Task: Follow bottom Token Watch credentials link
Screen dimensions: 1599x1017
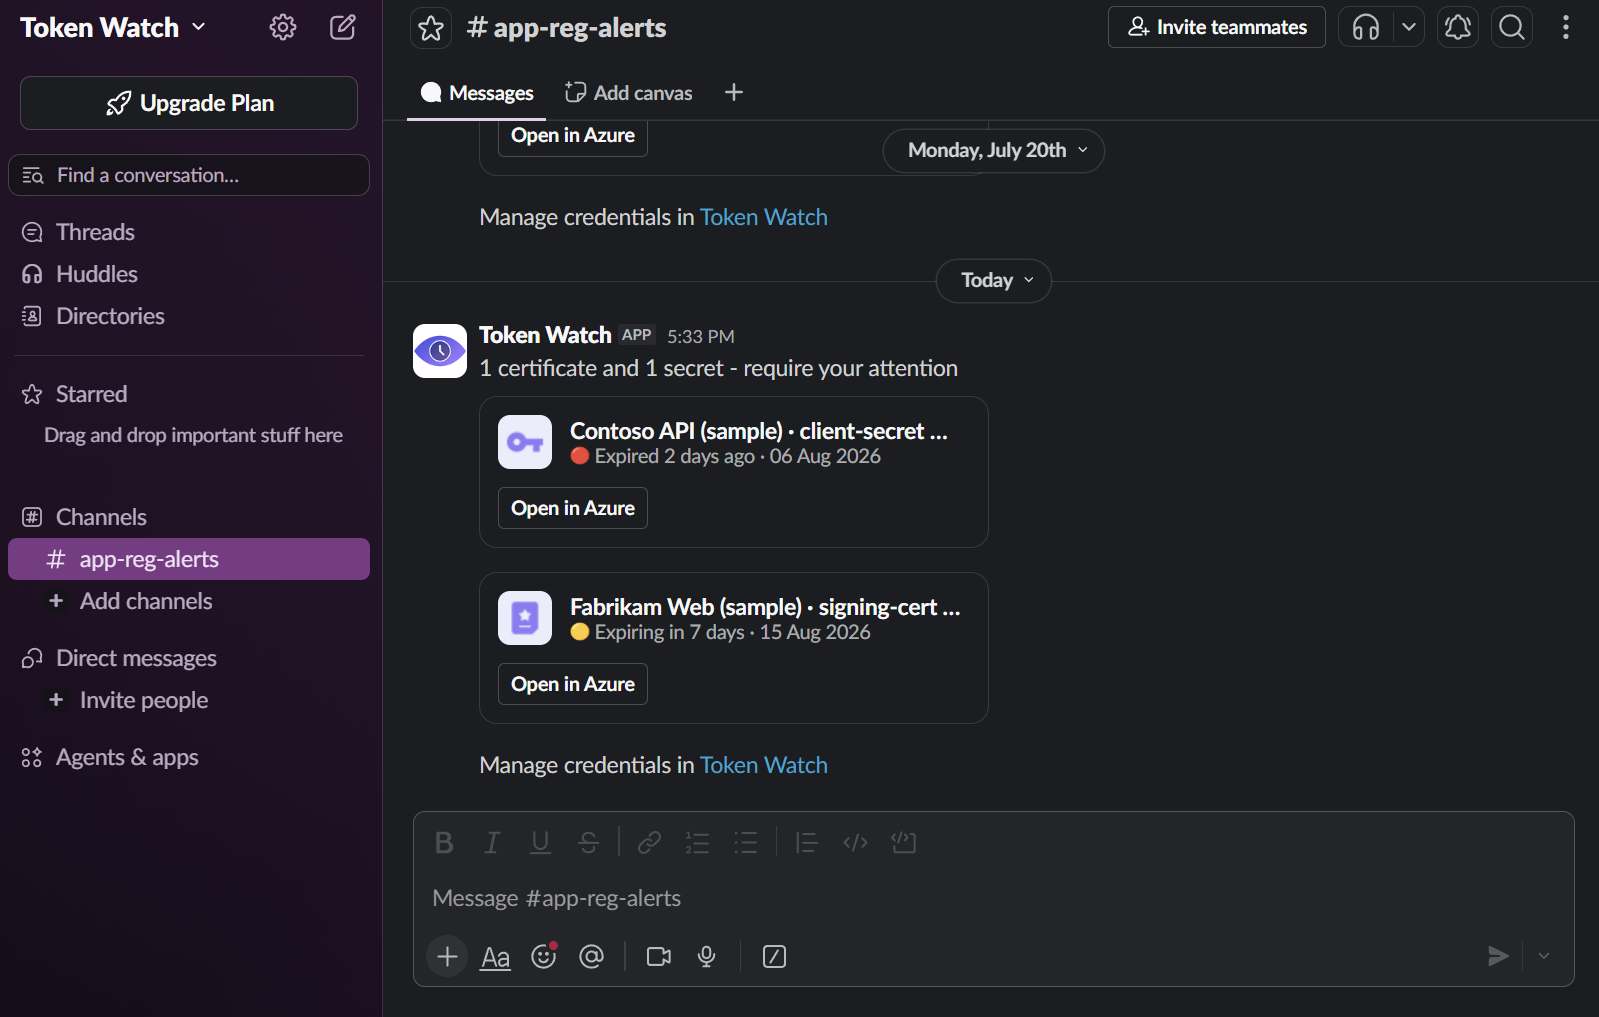Action: point(764,765)
